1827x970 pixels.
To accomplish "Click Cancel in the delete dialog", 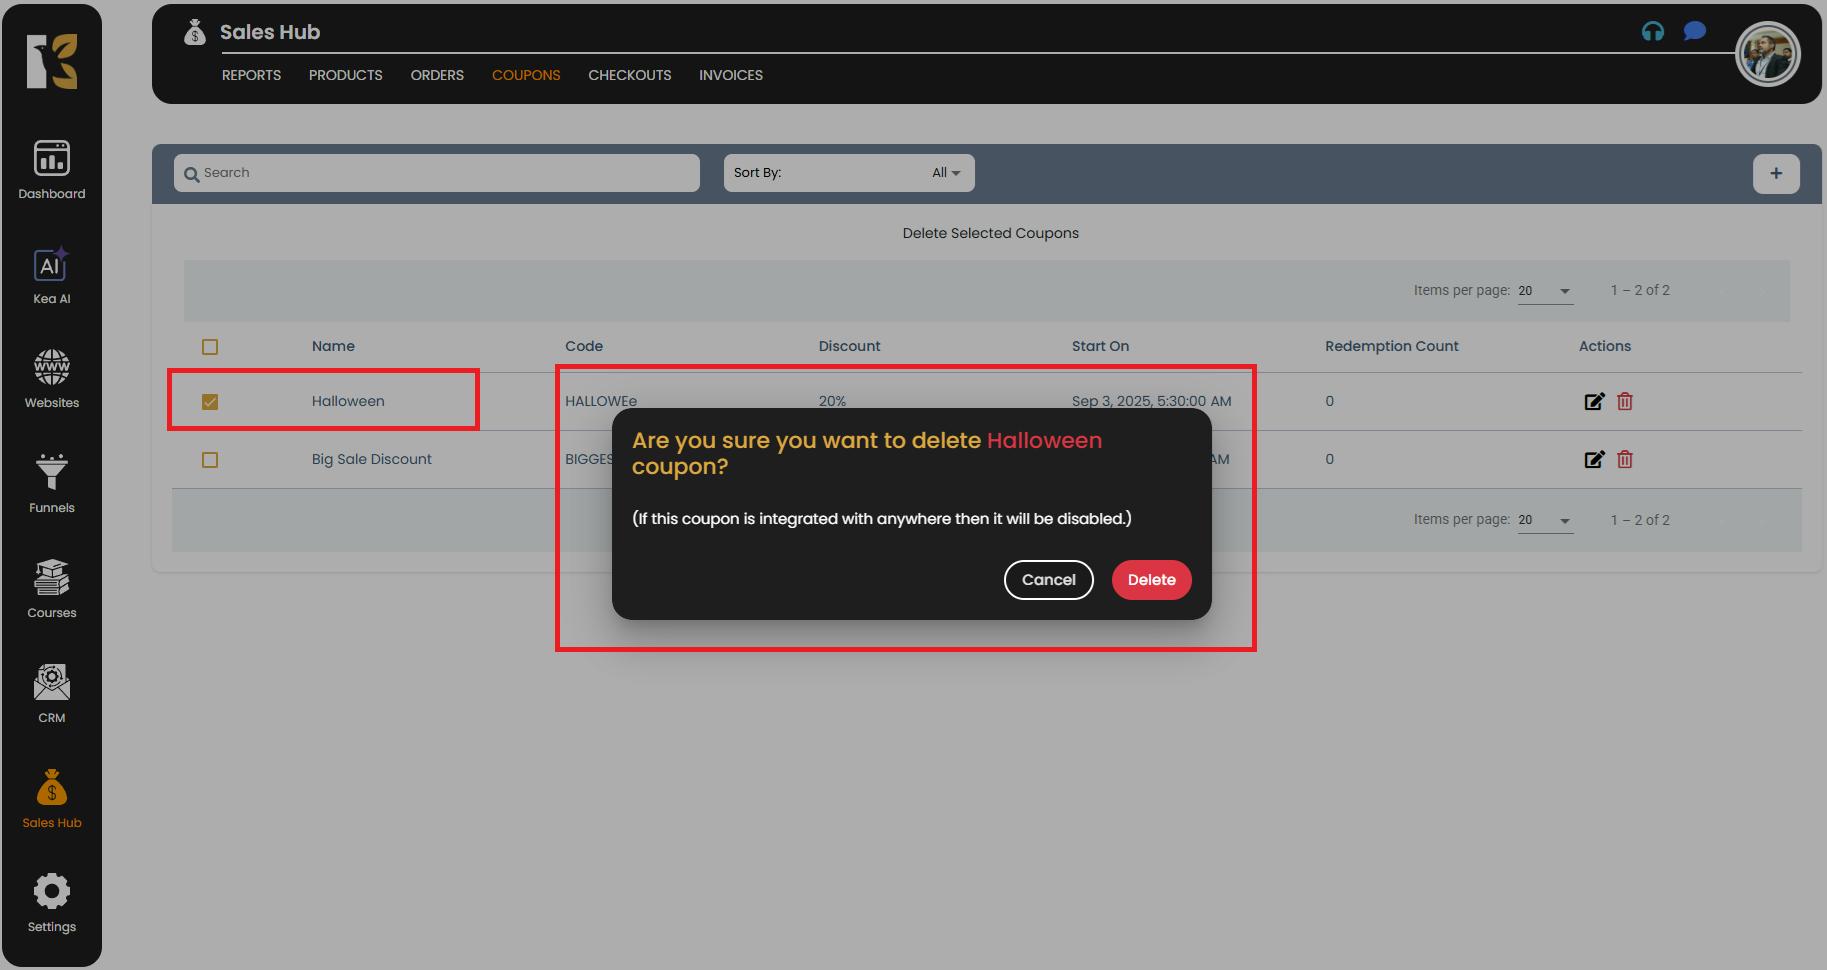I will click(1048, 580).
